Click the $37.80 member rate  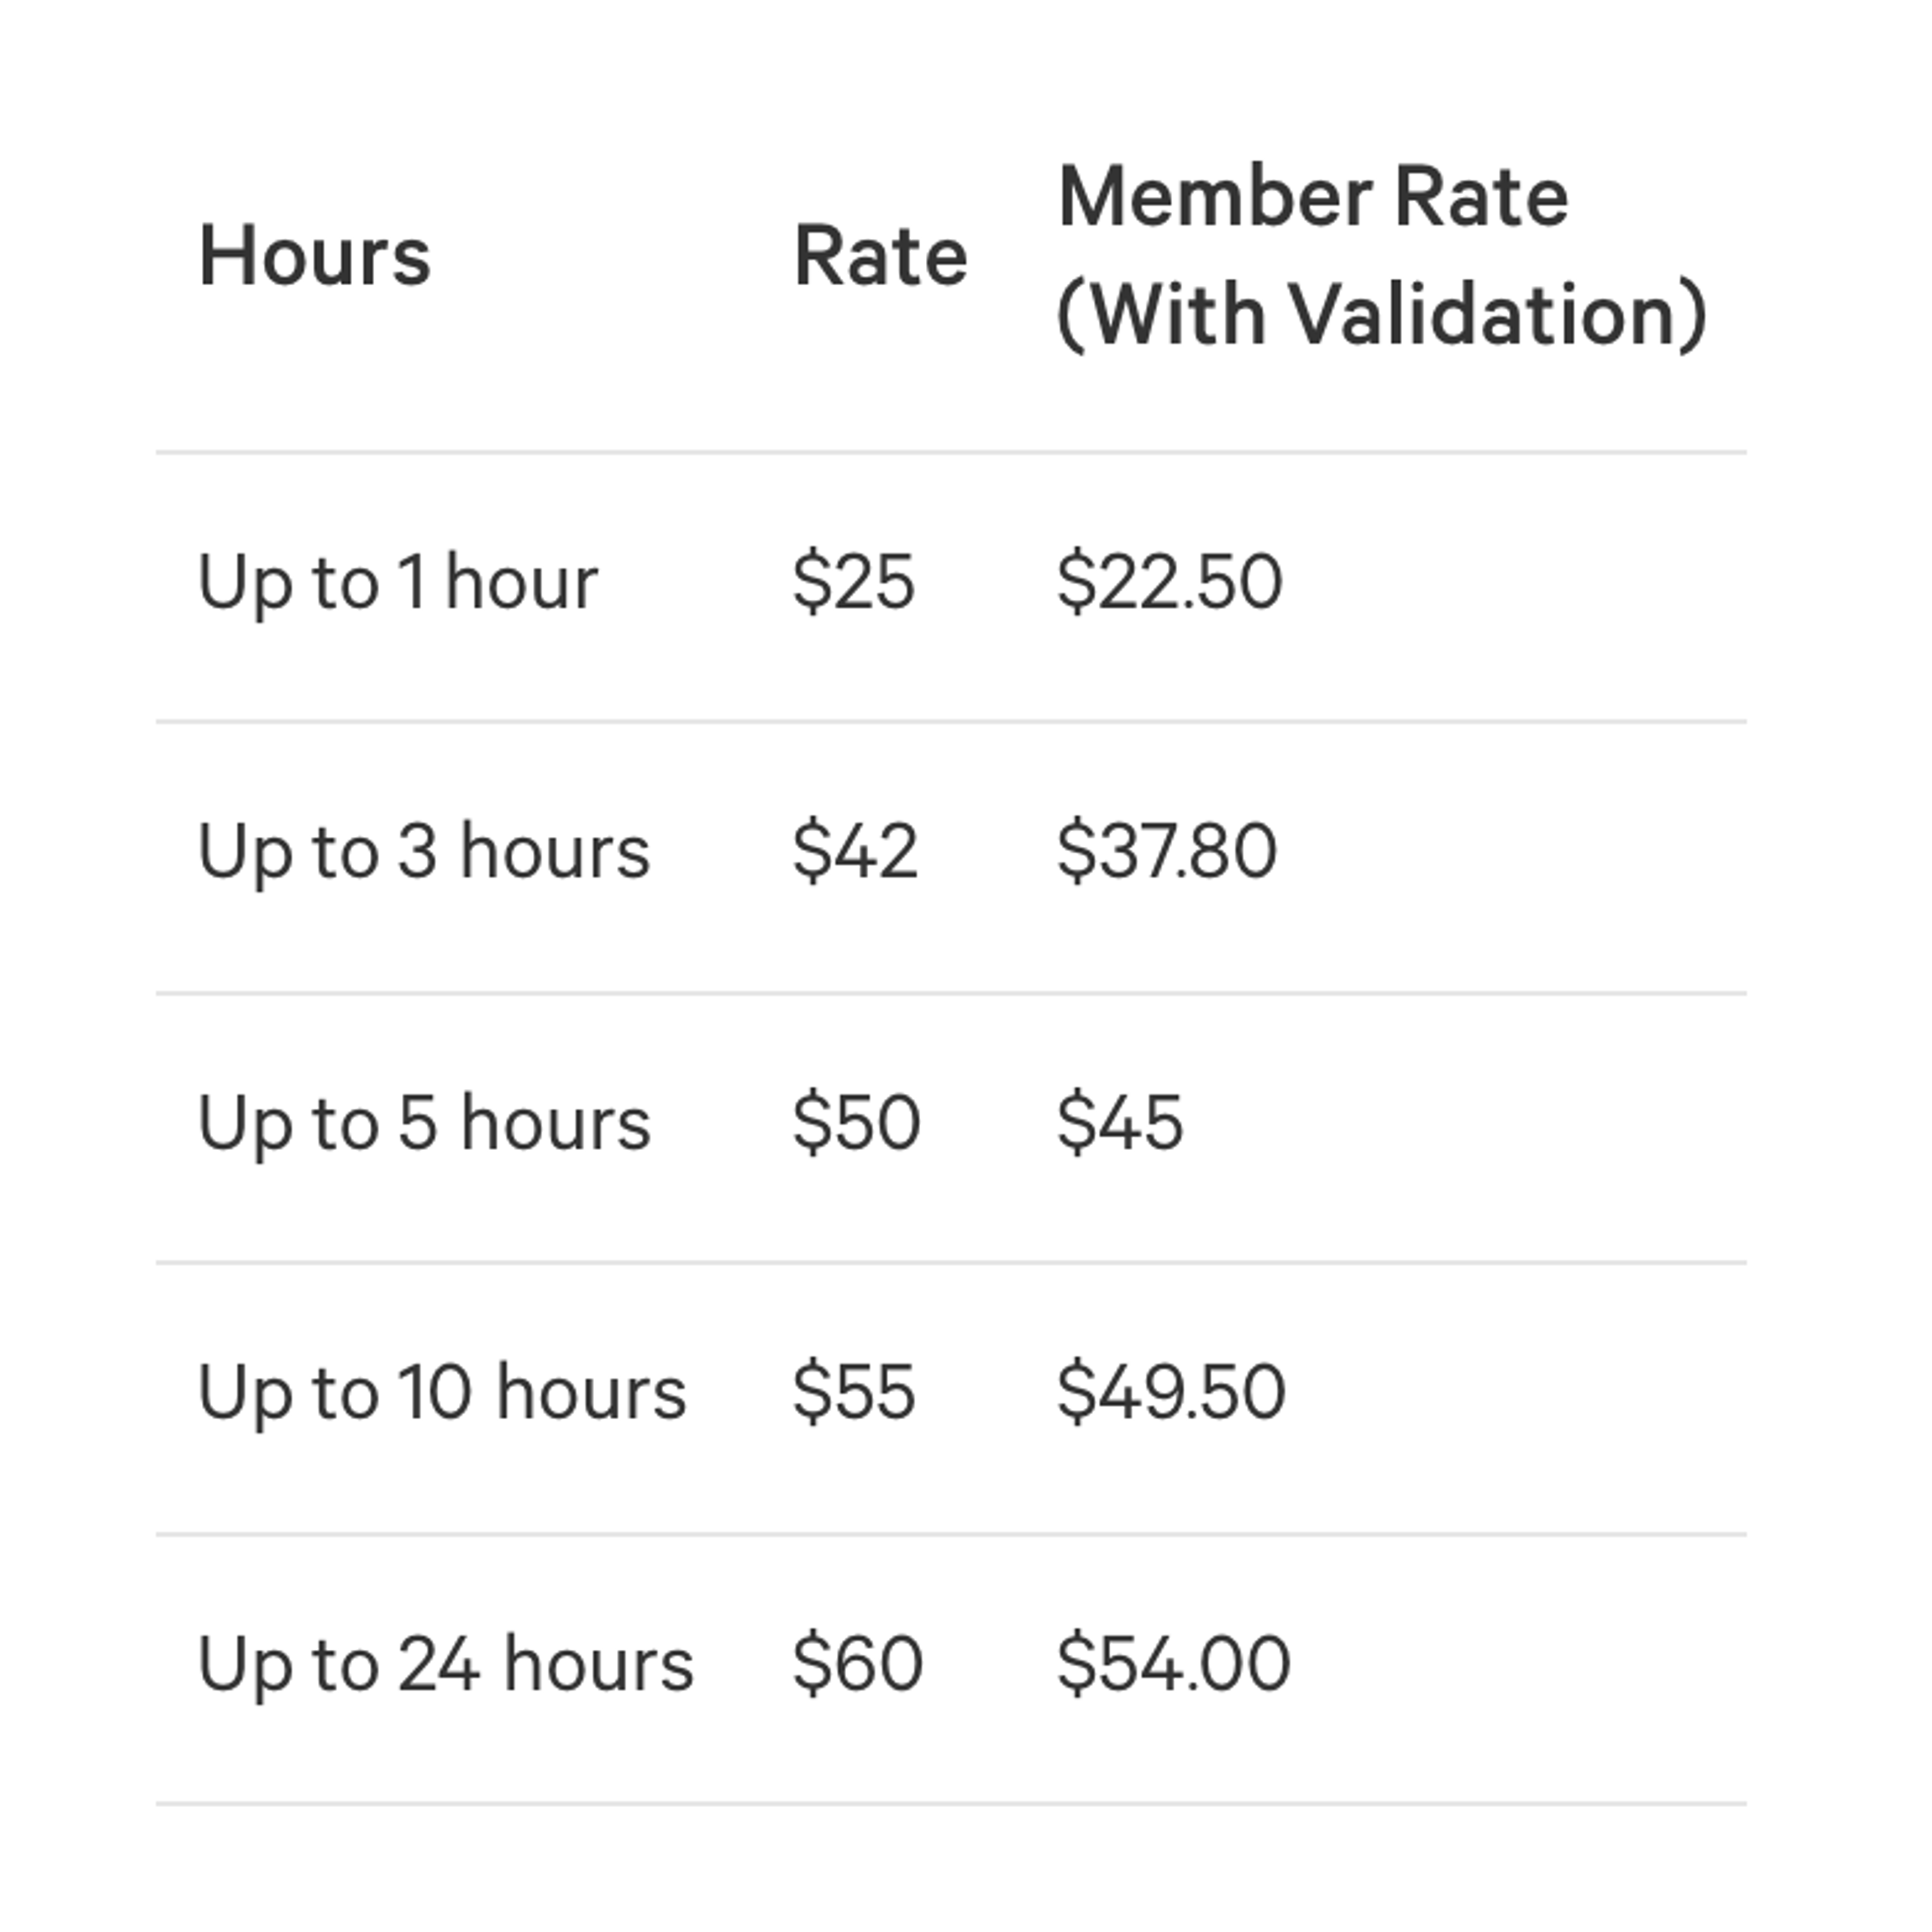[x=1167, y=852]
